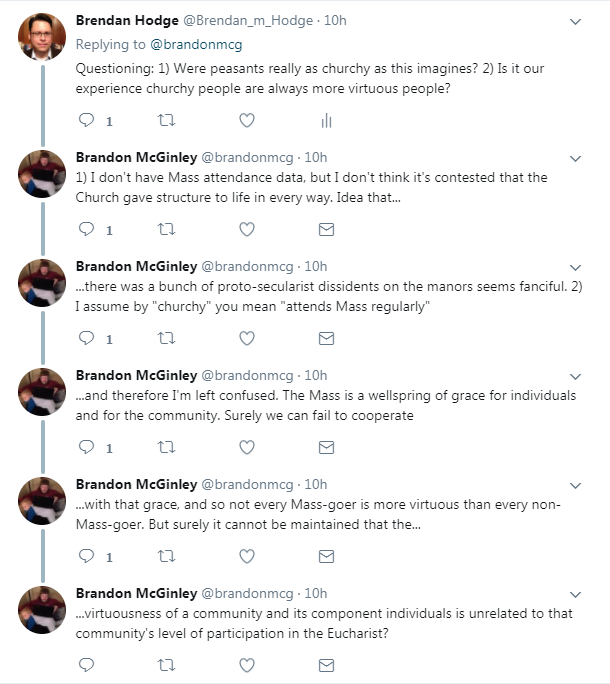Viewport: 610px width, 684px height.
Task: Expand the menu on the proto-secularist tweet
Action: pyautogui.click(x=575, y=267)
